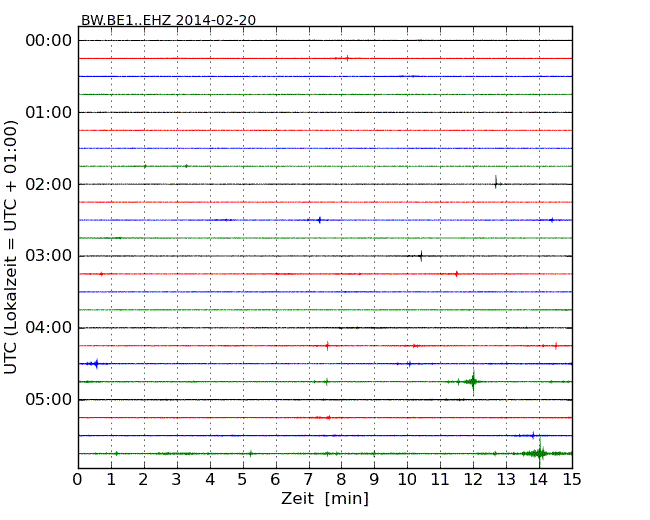Click the UTC Lokalzeit y-axis label
650x520 pixels.
11,247
